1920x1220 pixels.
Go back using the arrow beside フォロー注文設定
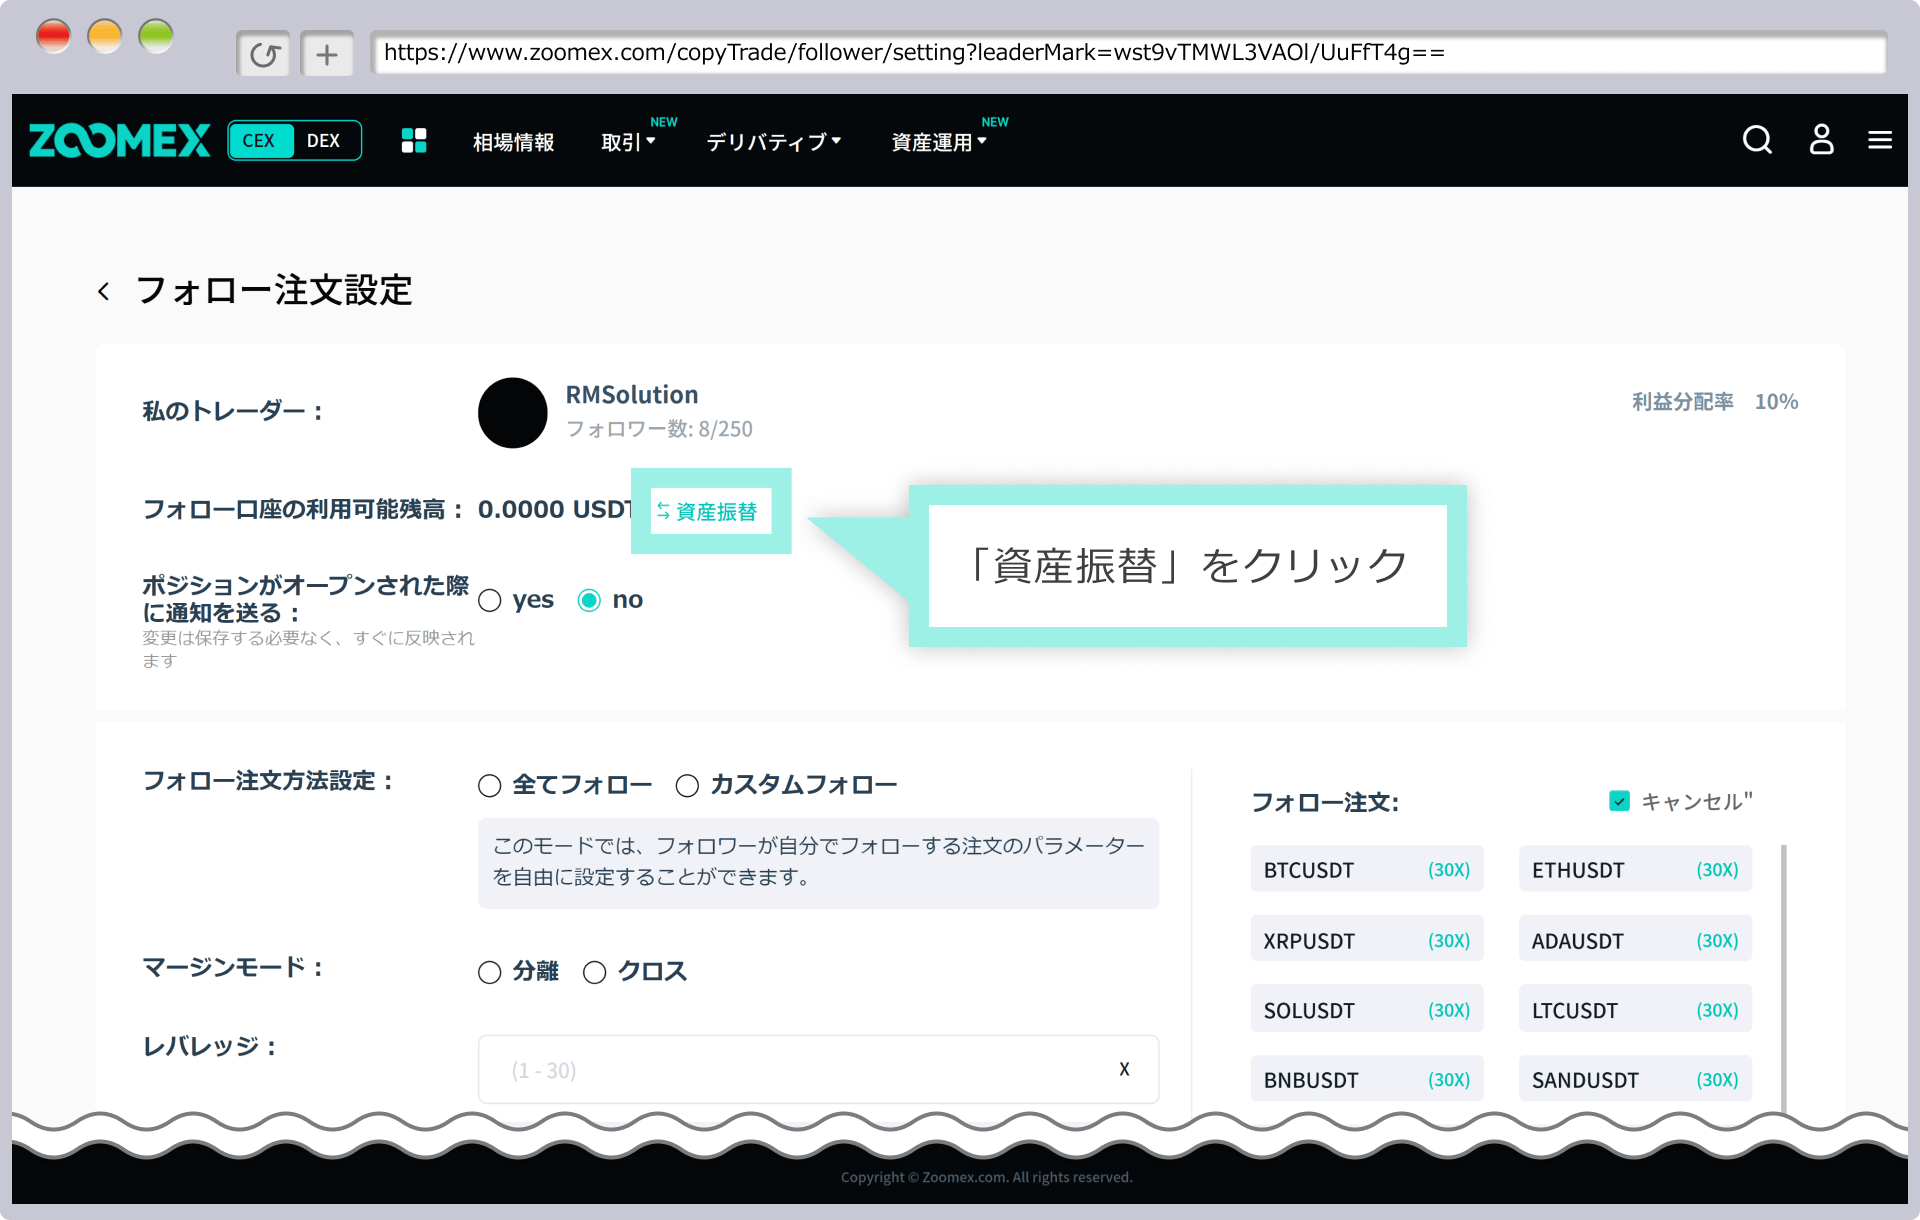click(x=103, y=291)
